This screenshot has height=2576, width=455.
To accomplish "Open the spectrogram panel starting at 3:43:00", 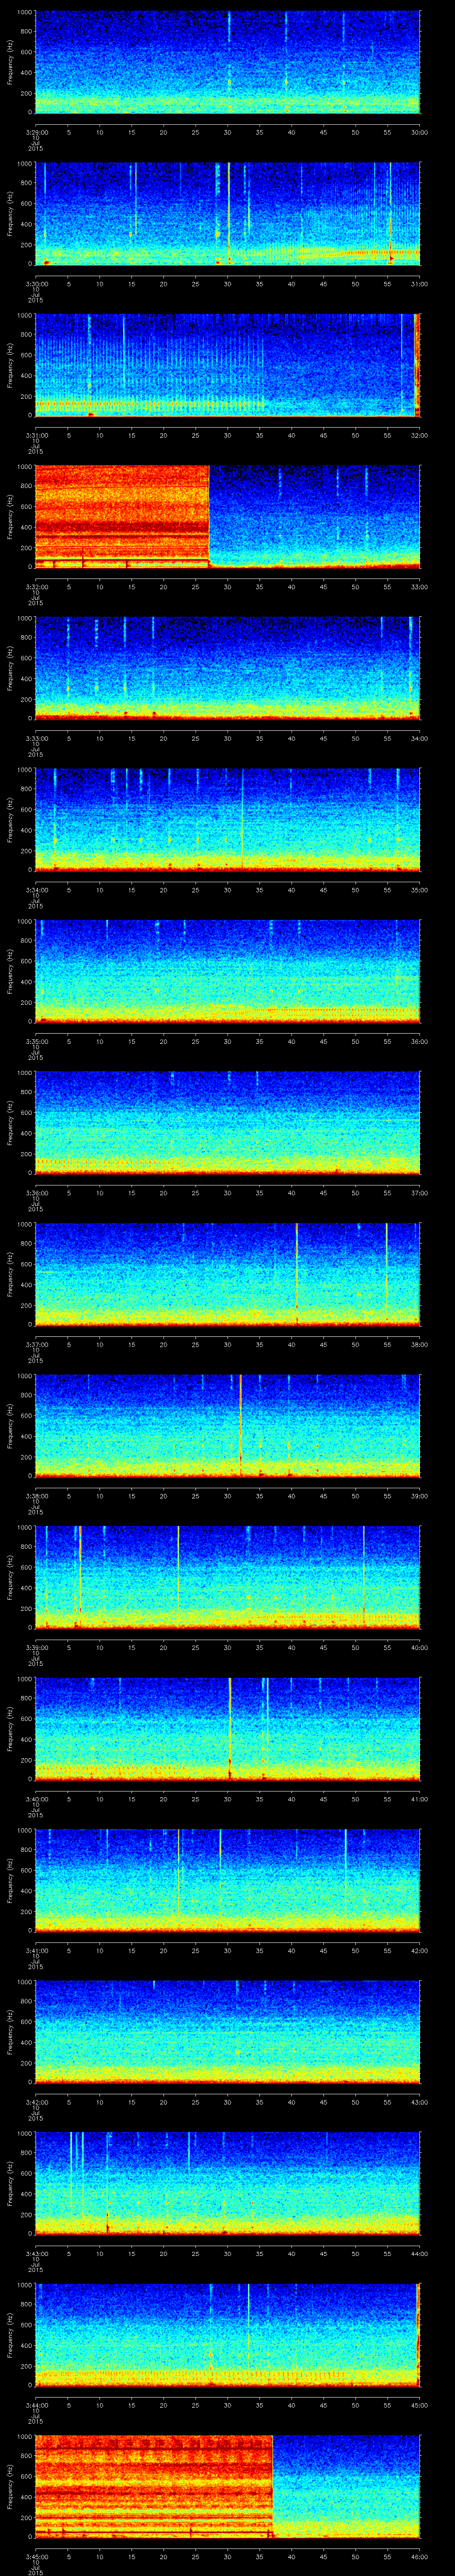I will tap(227, 2183).
